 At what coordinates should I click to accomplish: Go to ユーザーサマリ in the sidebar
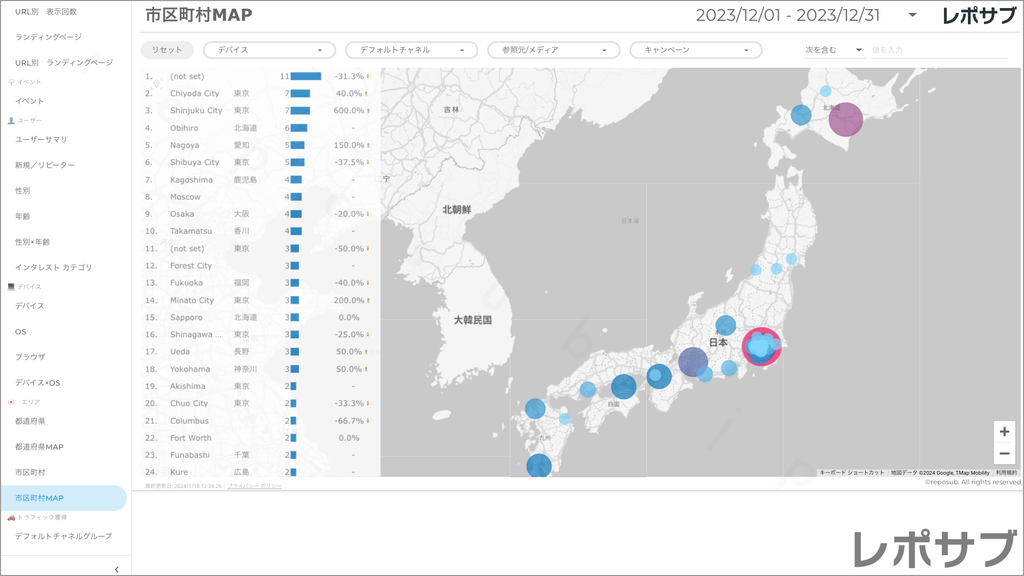tap(42, 139)
